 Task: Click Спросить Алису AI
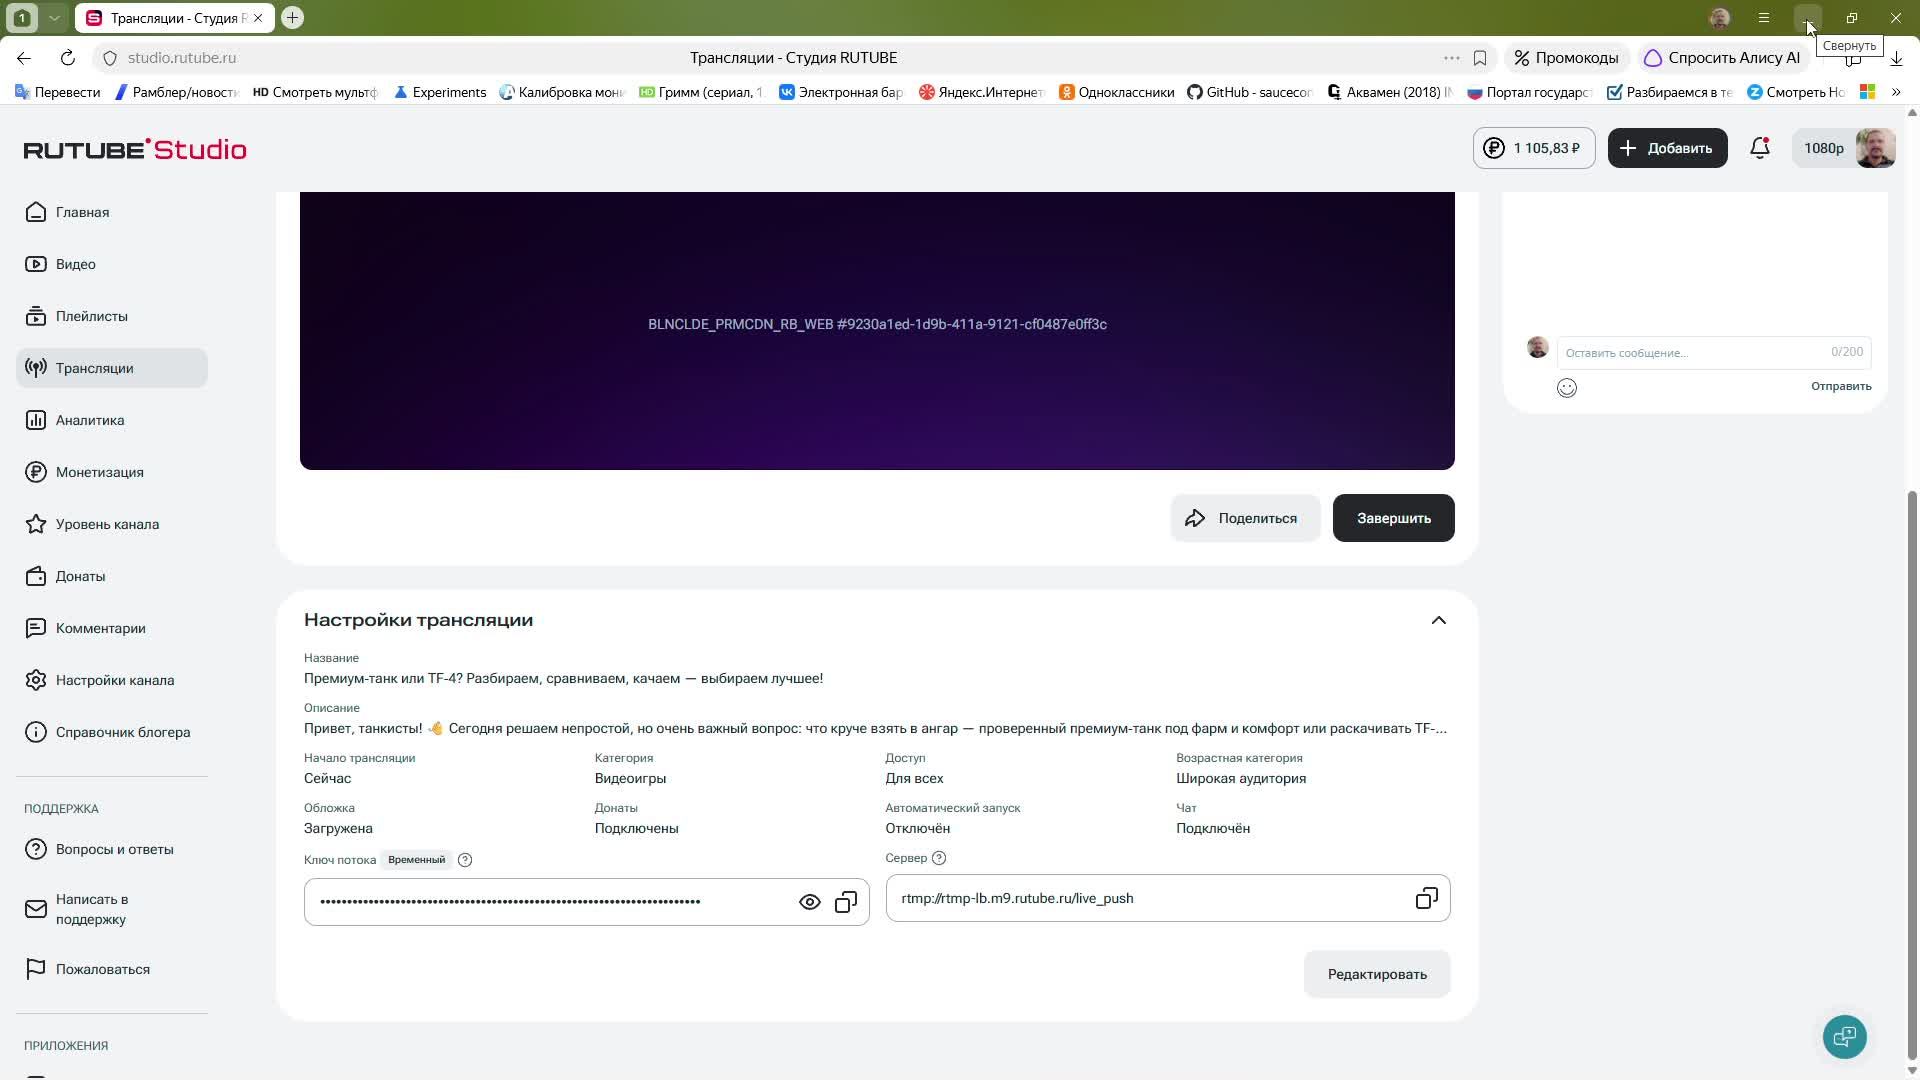[1722, 58]
